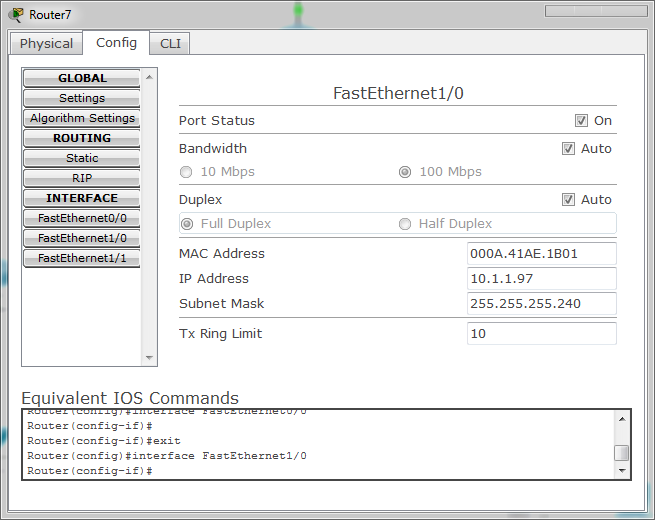
Task: Select FastEthernet1/1 interface
Action: point(82,259)
